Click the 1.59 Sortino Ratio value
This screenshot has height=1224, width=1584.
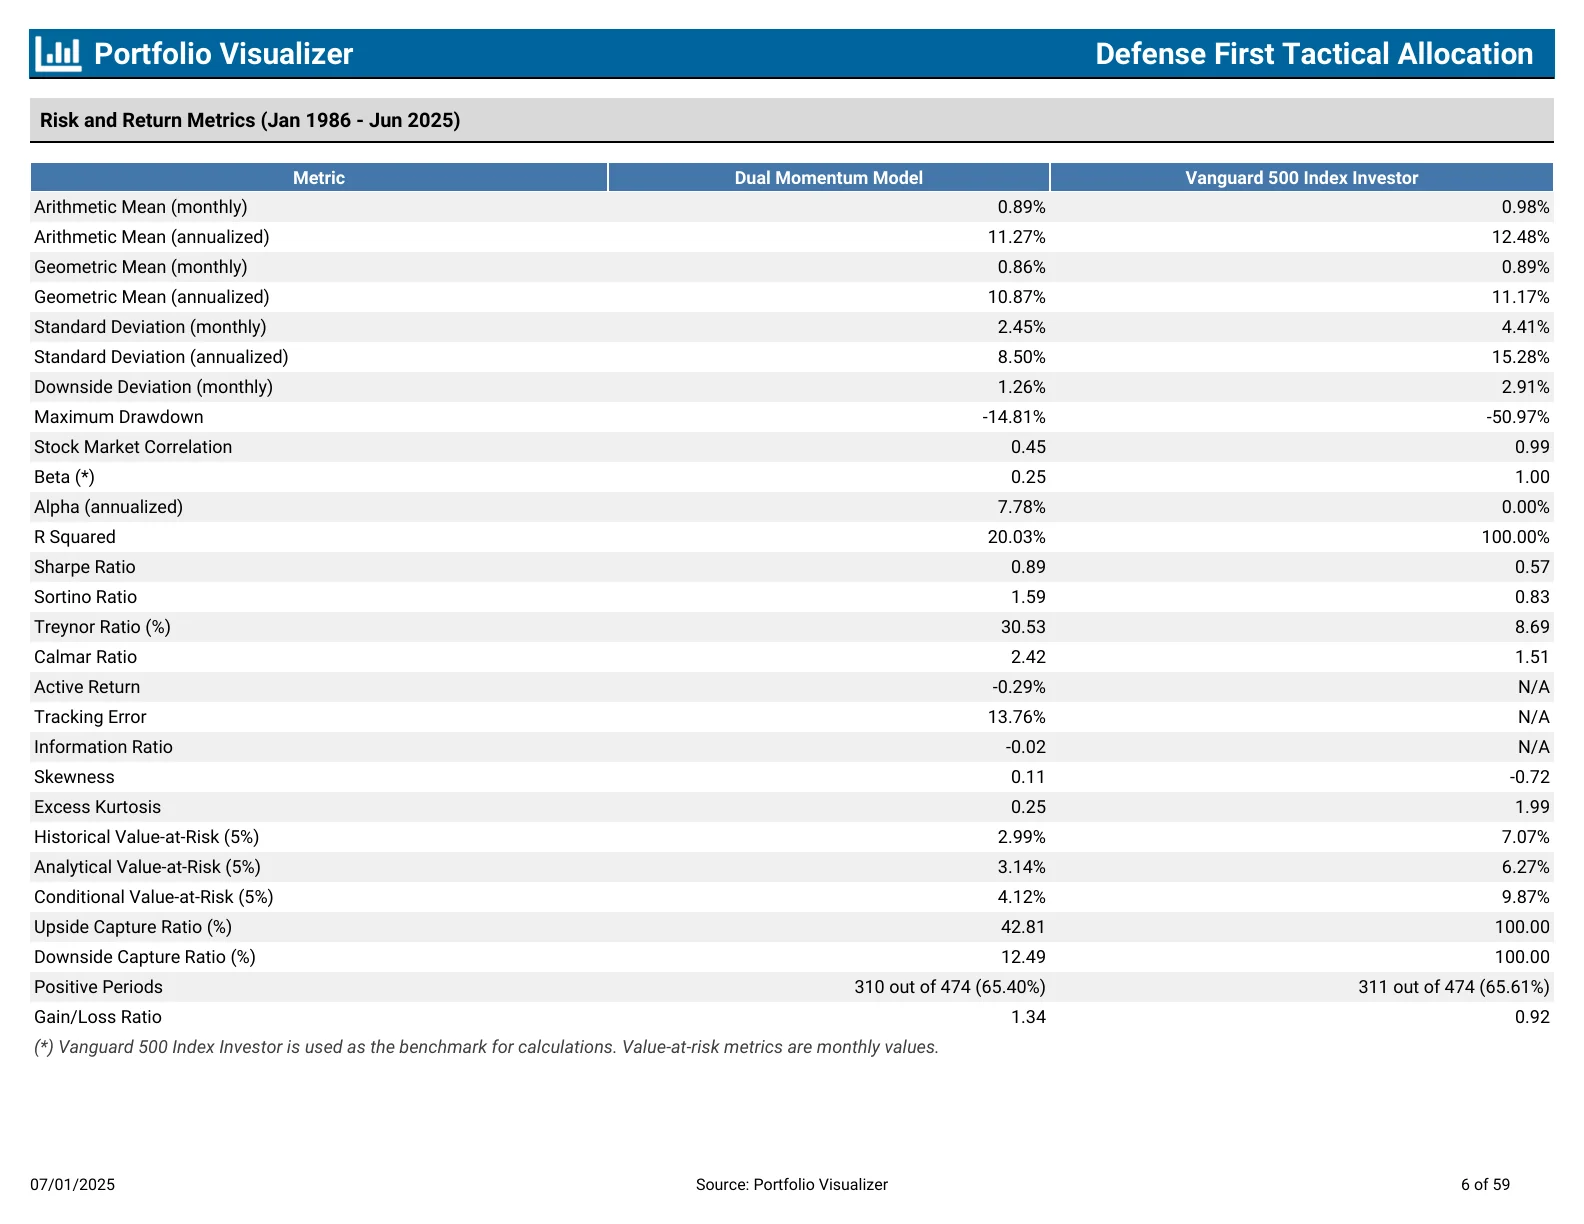[1028, 597]
